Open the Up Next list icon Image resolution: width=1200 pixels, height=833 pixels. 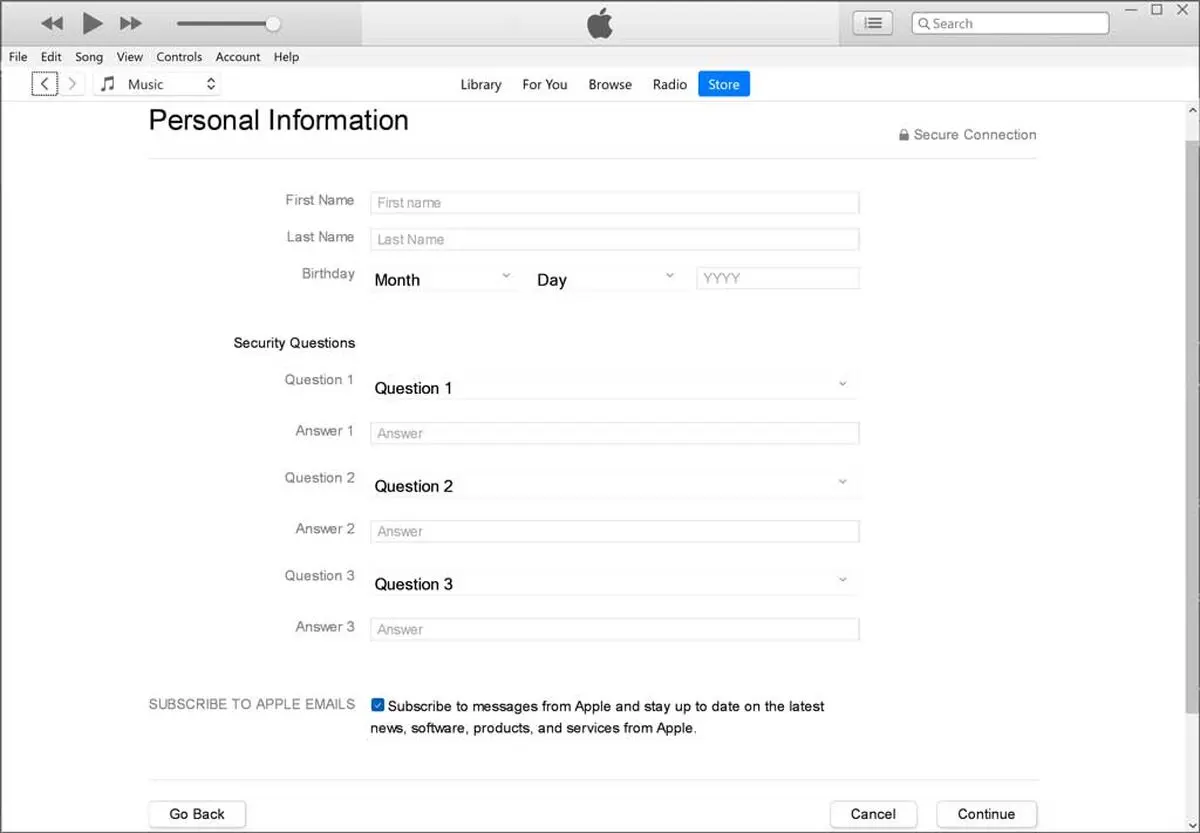pyautogui.click(x=872, y=23)
